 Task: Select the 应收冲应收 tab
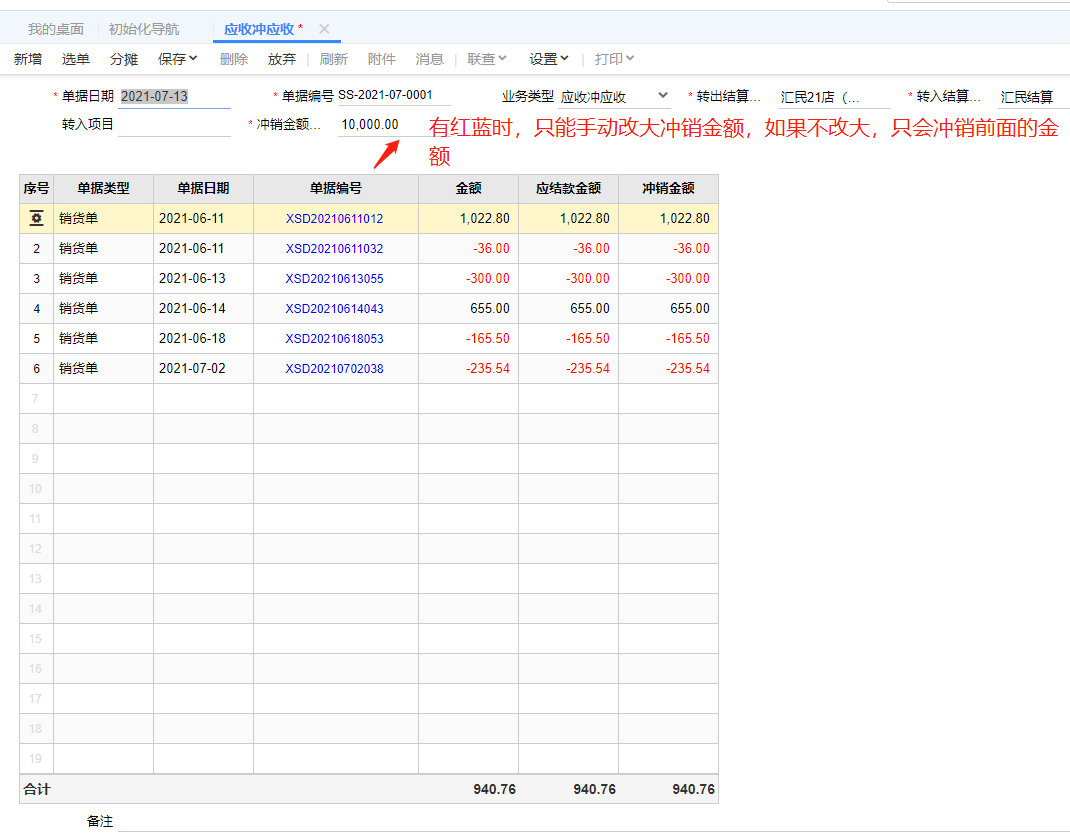(259, 29)
